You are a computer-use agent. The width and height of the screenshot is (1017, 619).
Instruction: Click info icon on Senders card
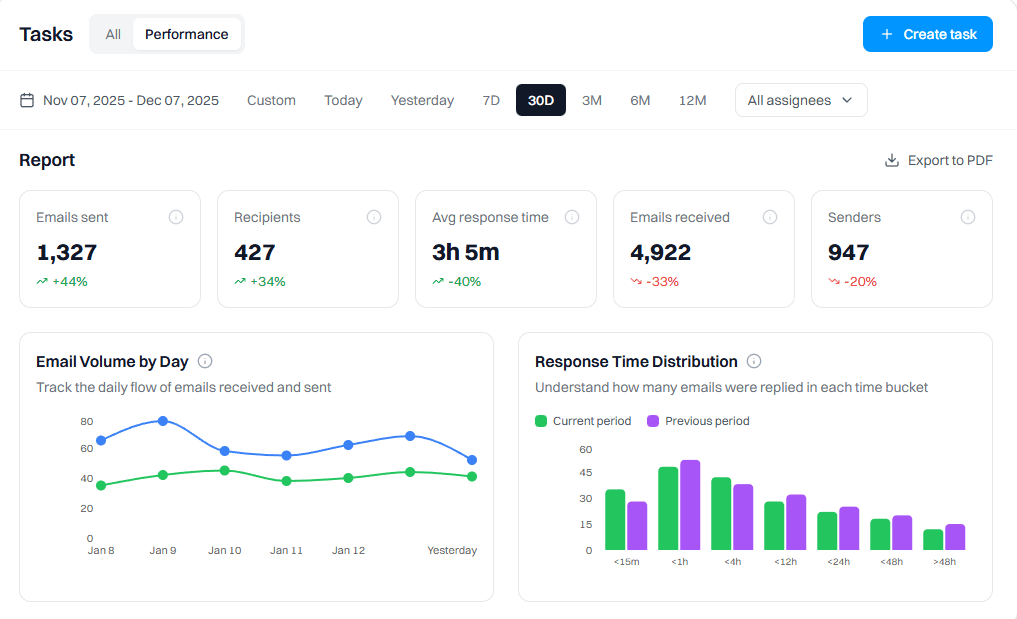click(968, 217)
